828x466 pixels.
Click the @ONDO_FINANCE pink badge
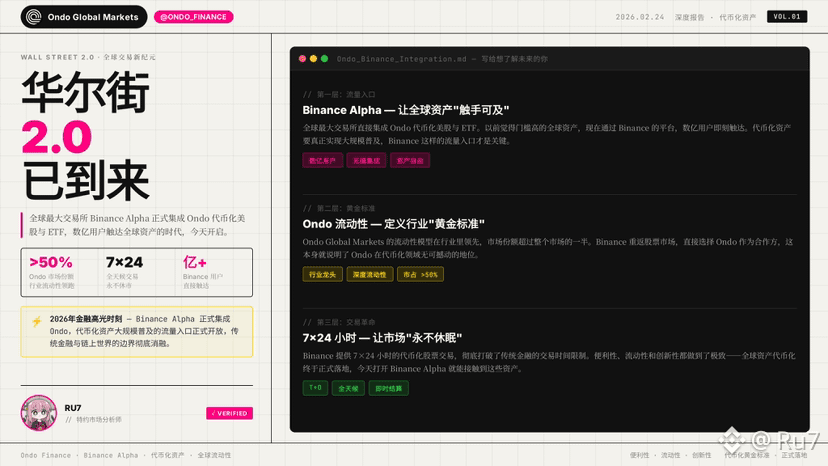tap(193, 17)
